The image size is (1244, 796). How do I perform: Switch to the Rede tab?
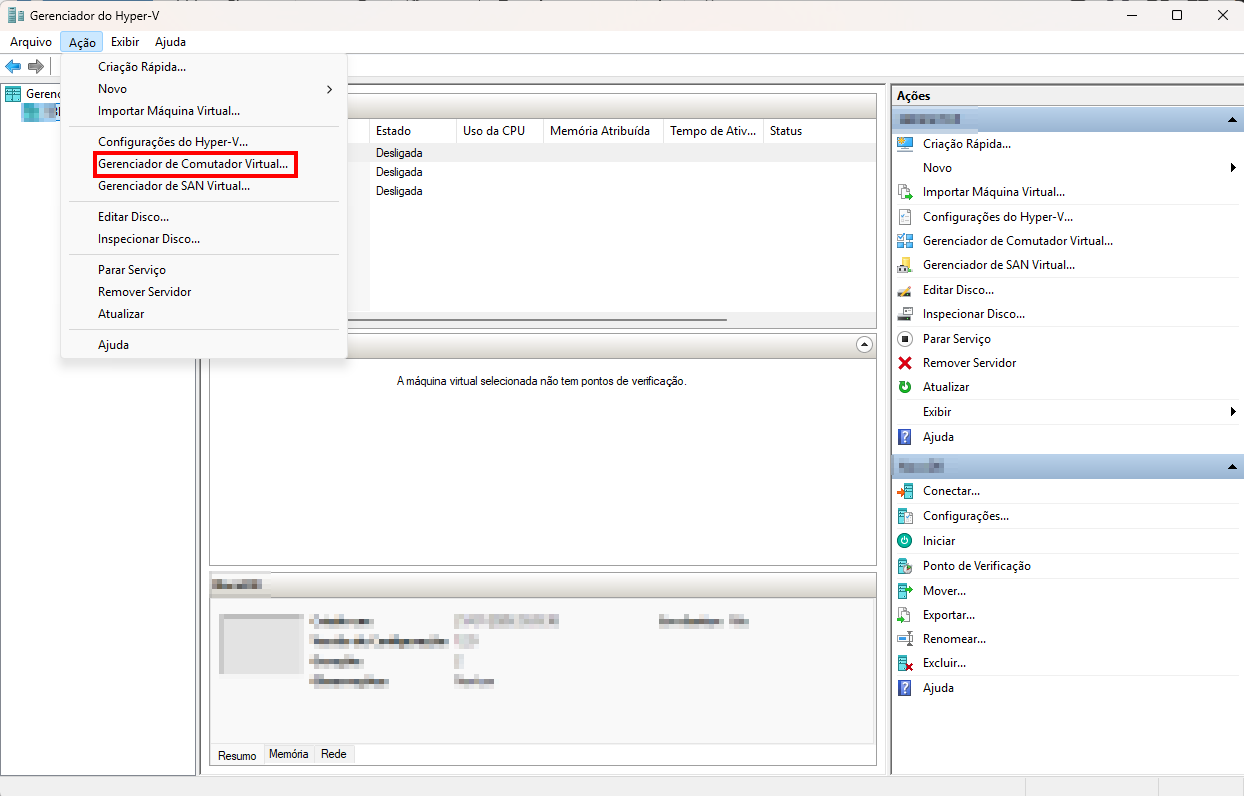(x=334, y=754)
